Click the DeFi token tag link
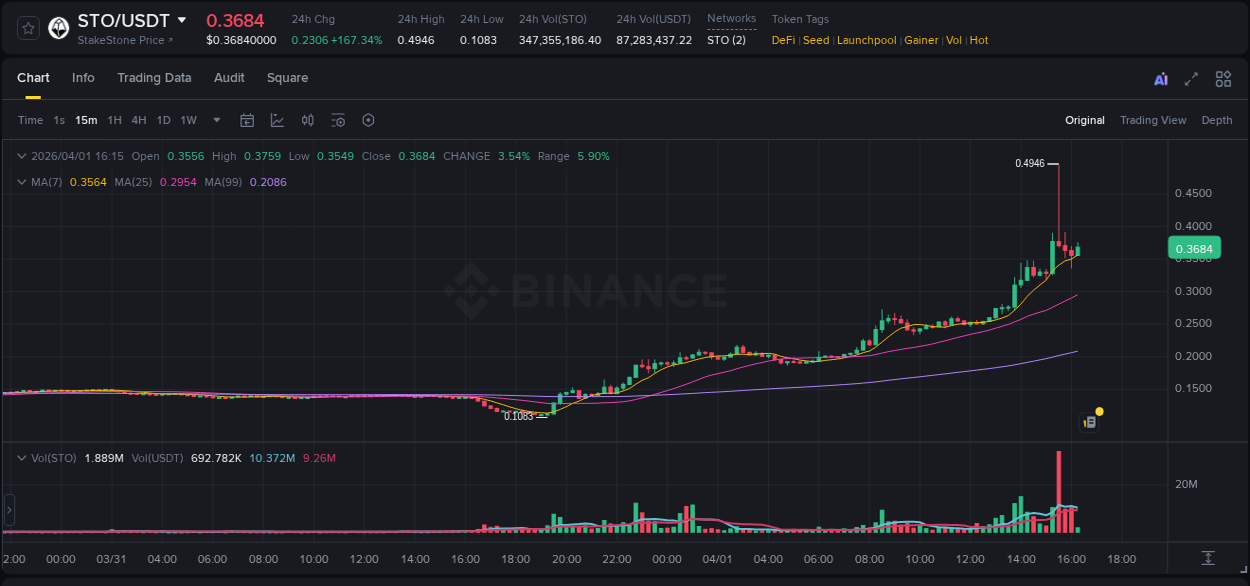Screen dimensions: 1250x586 point(783,40)
